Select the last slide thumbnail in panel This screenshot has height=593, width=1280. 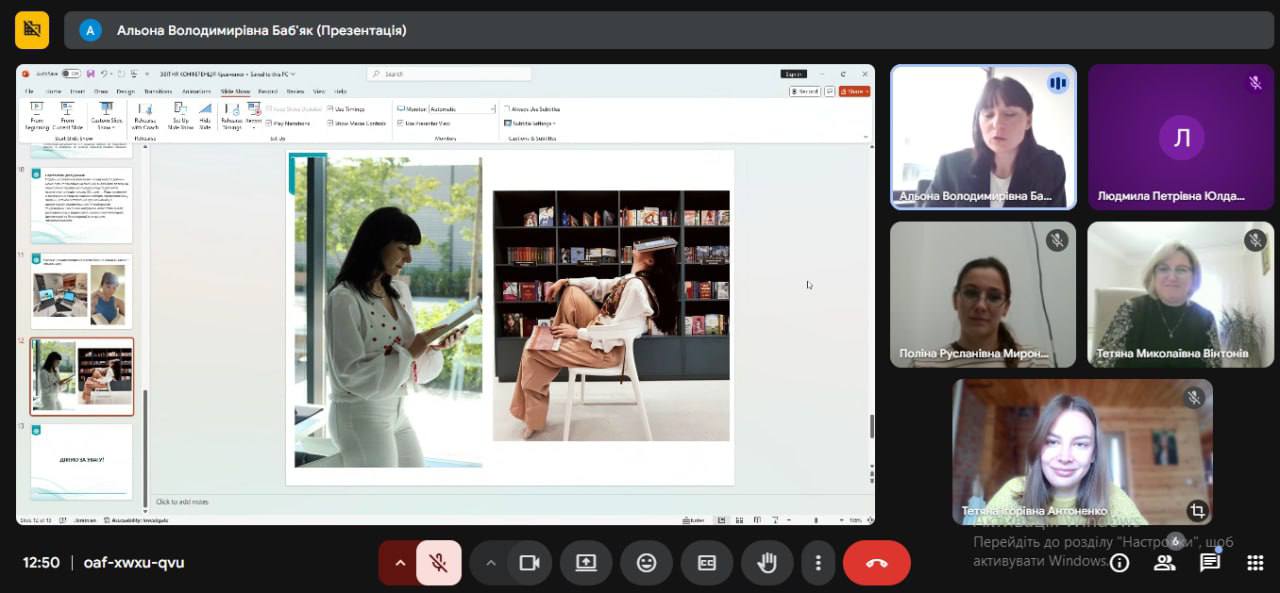click(x=82, y=460)
